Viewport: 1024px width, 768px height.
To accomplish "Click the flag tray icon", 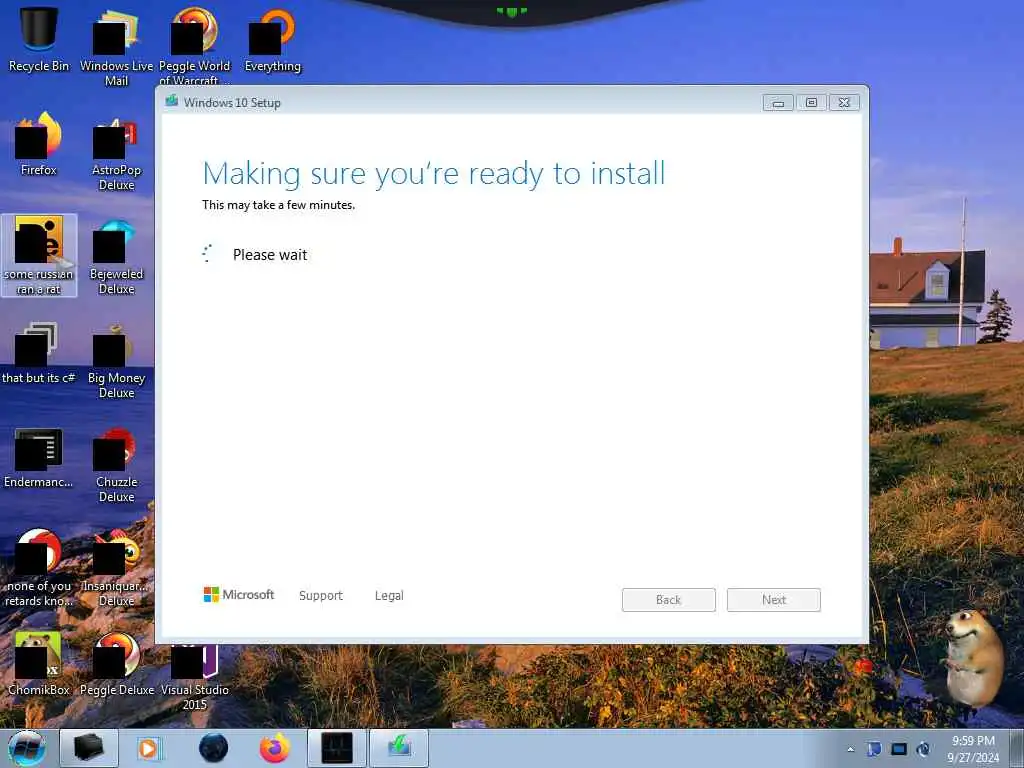I will click(874, 749).
